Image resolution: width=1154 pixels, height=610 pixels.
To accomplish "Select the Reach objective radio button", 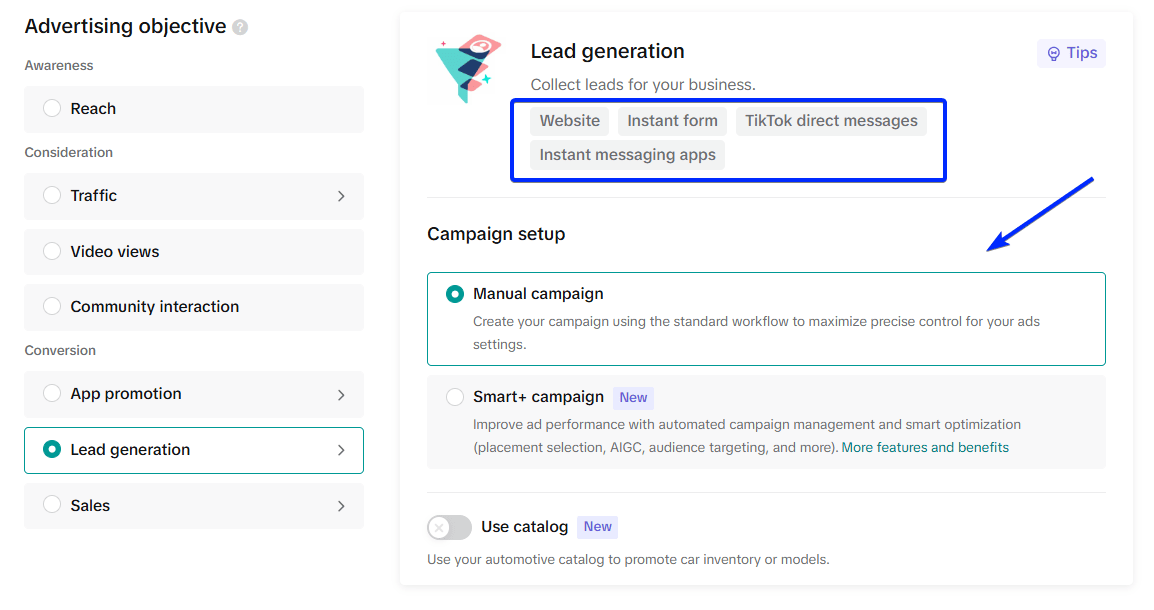I will [x=52, y=109].
